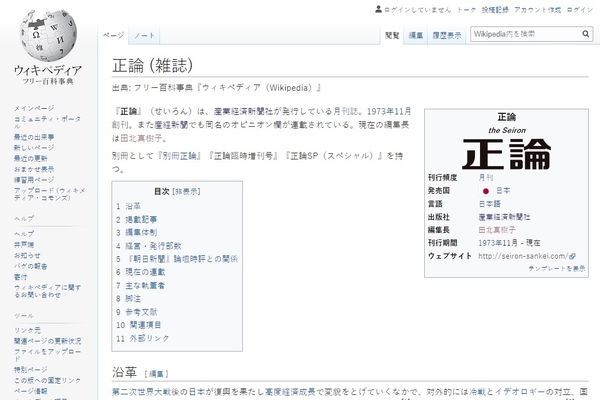The height and width of the screenshot is (400, 600).
Task: Click 編集 link beside 沿革 heading
Action: coord(156,374)
